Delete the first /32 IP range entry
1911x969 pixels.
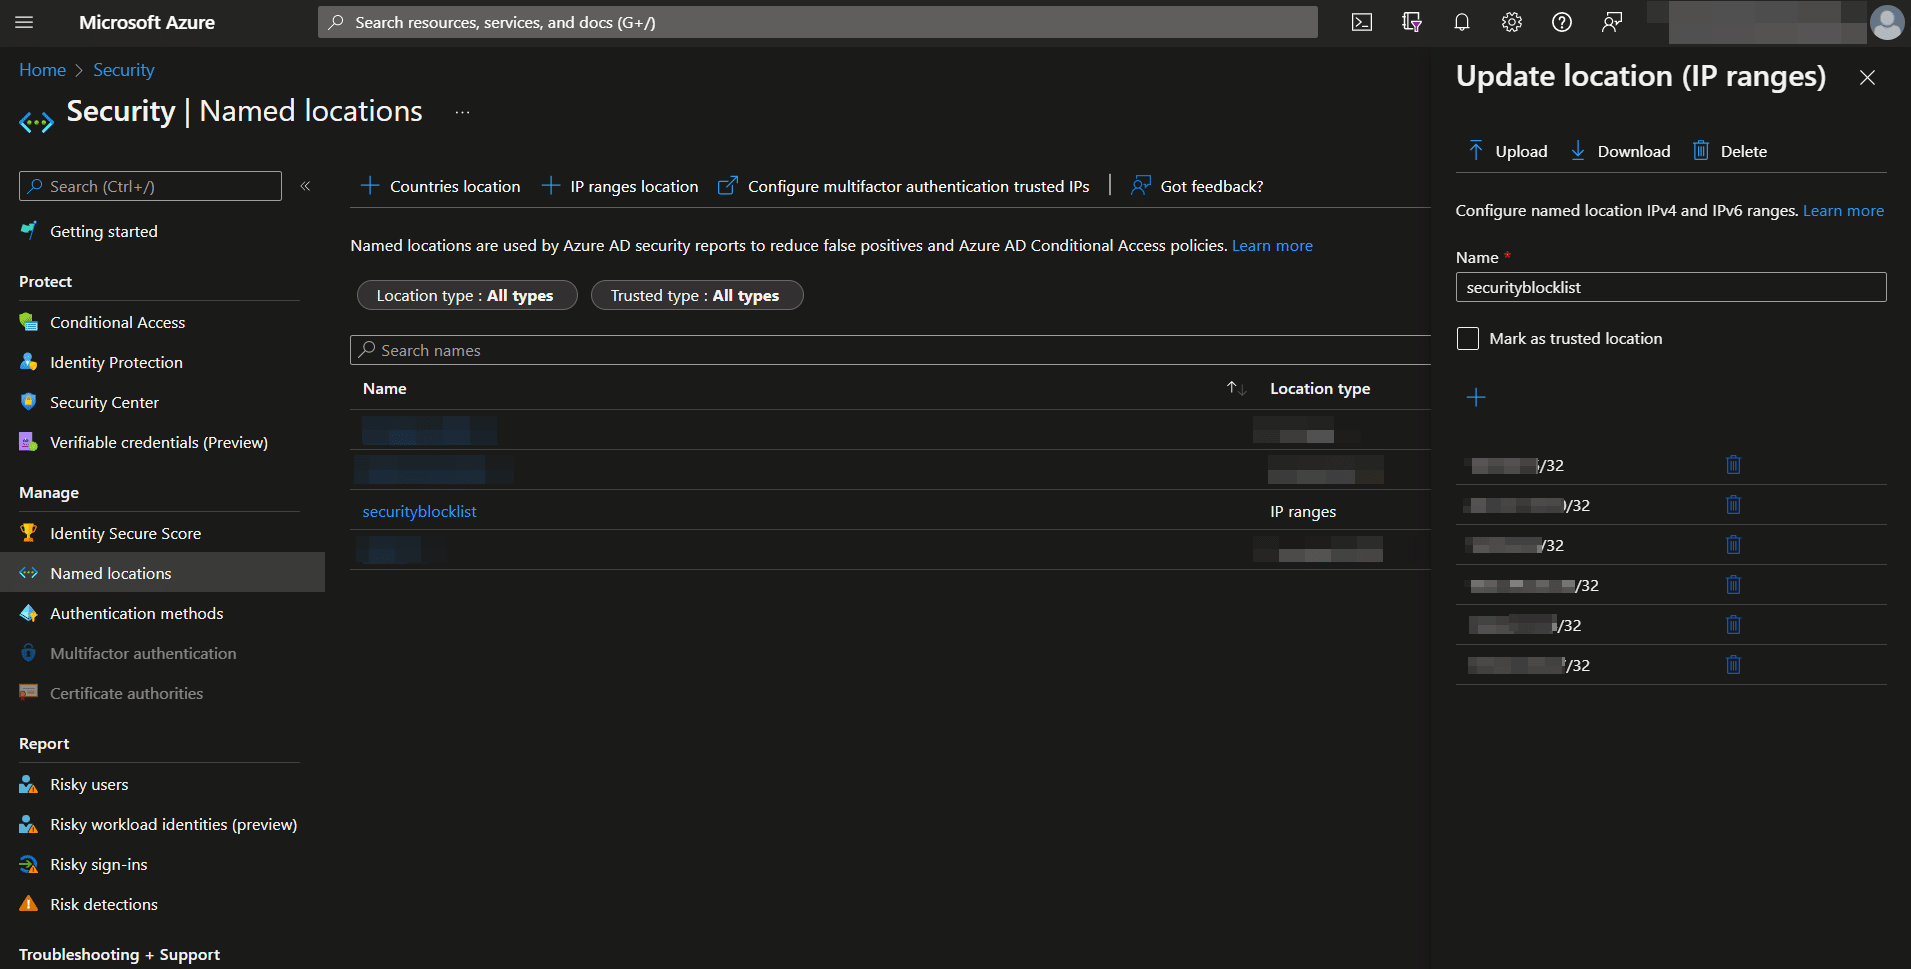tap(1733, 465)
